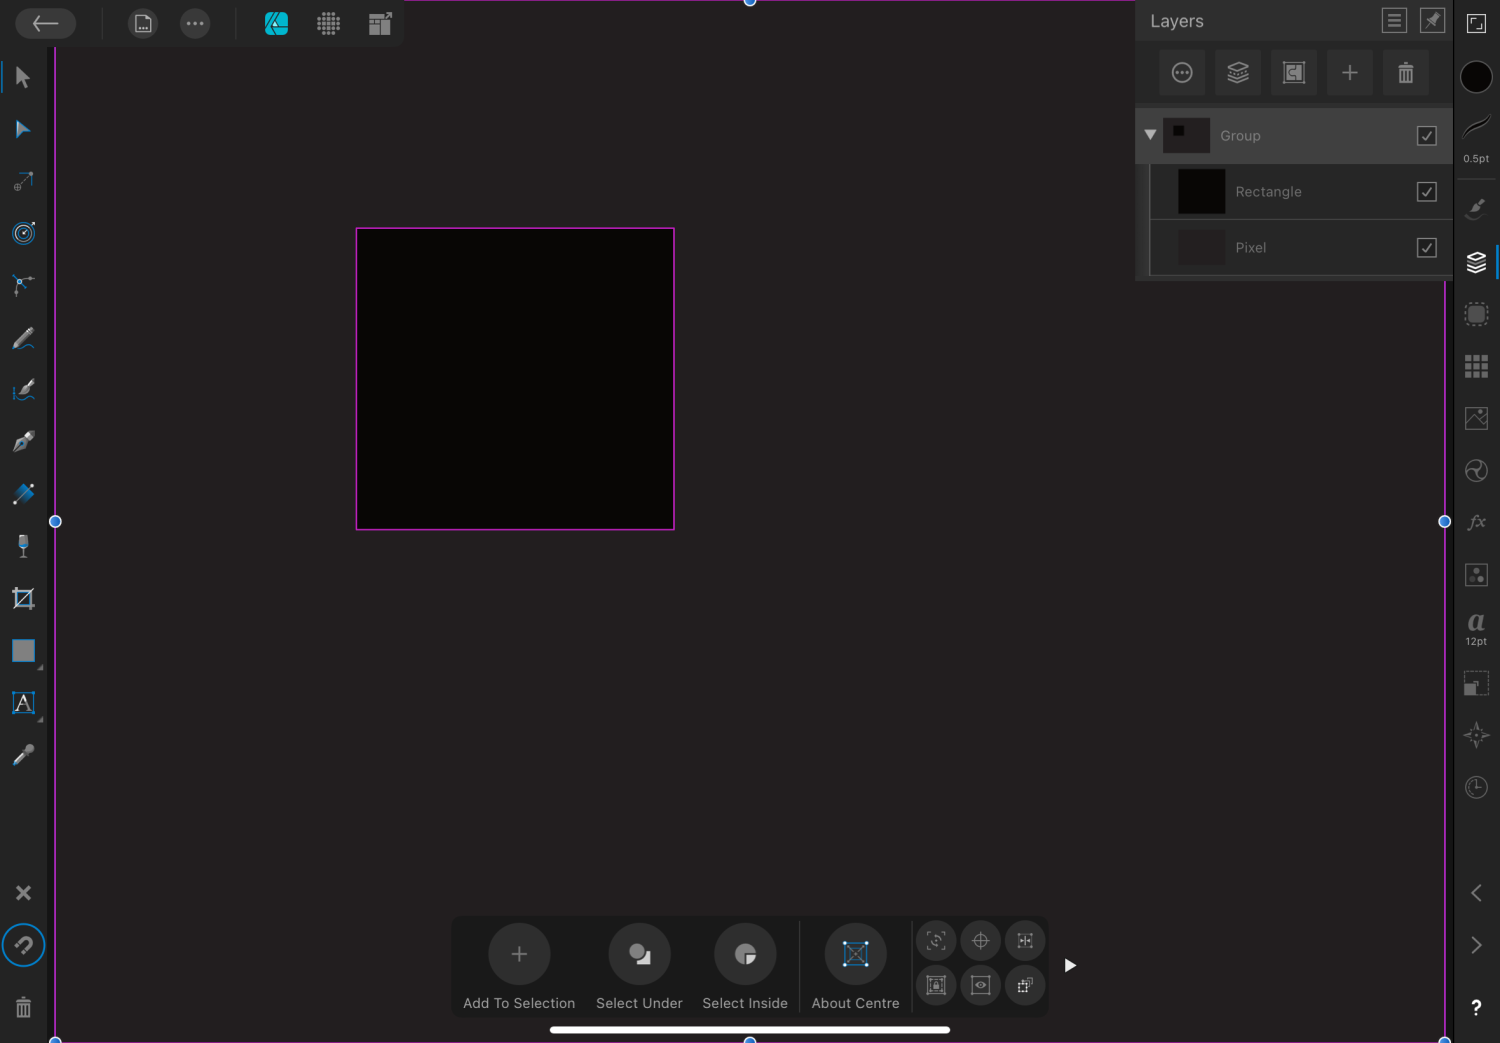Screen dimensions: 1500x1043
Task: Click the Rectangle layer thumbnail
Action: tap(1202, 191)
